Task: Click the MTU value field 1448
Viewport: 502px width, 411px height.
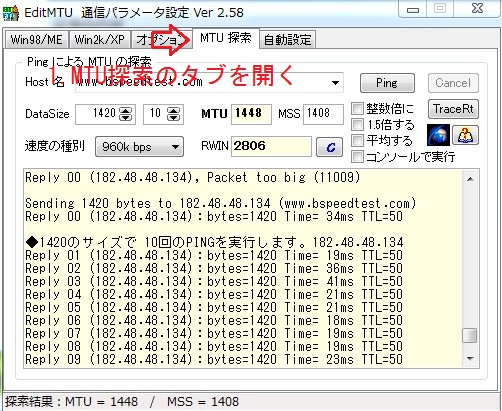Action: [x=251, y=114]
